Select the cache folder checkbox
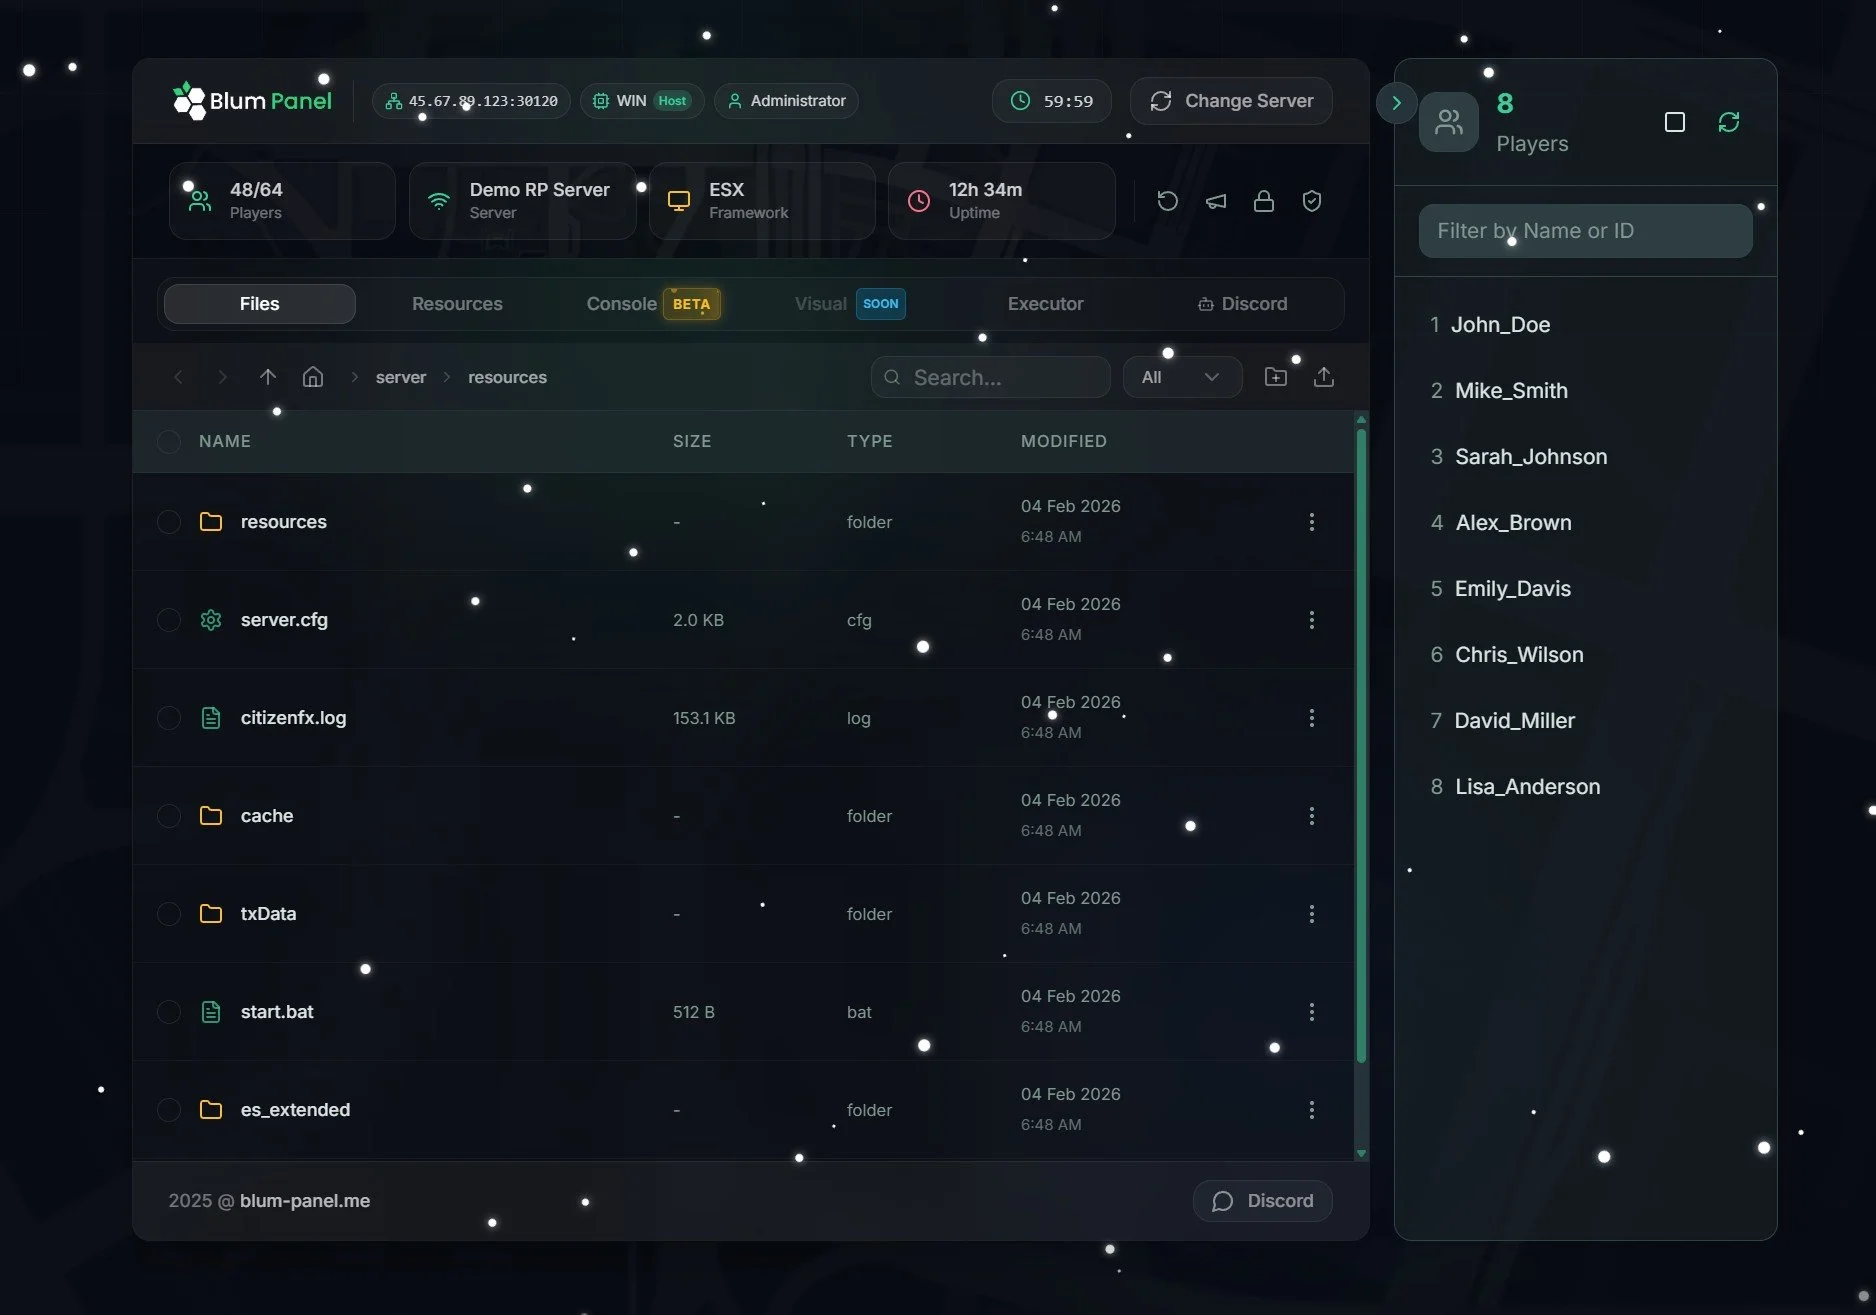 click(169, 816)
